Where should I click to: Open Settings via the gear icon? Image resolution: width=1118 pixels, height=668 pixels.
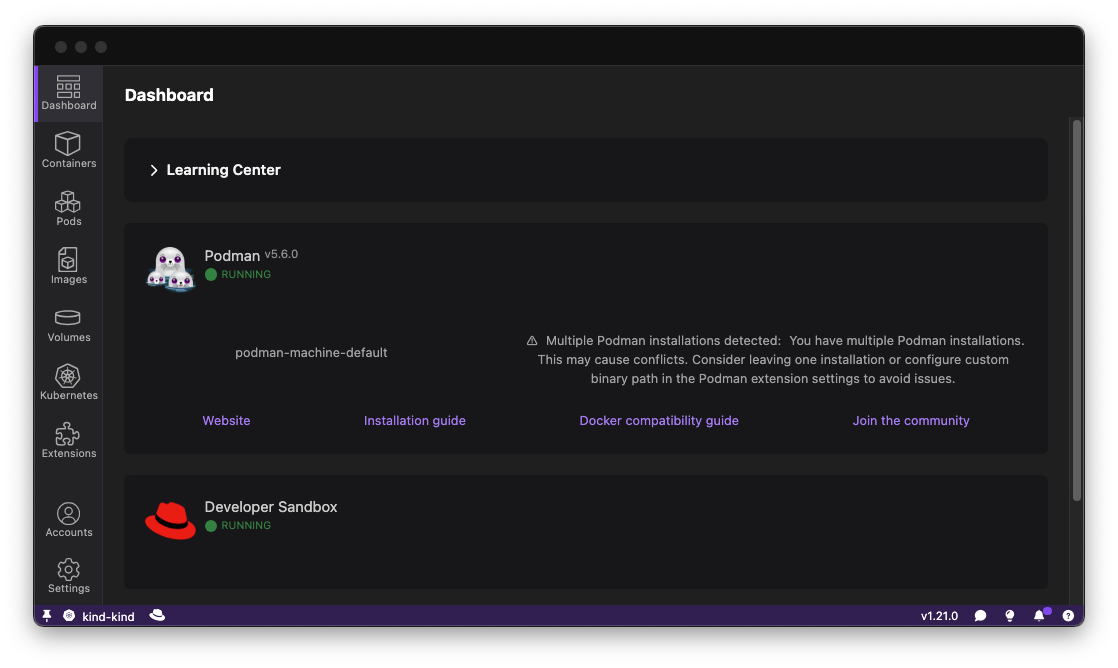68,573
